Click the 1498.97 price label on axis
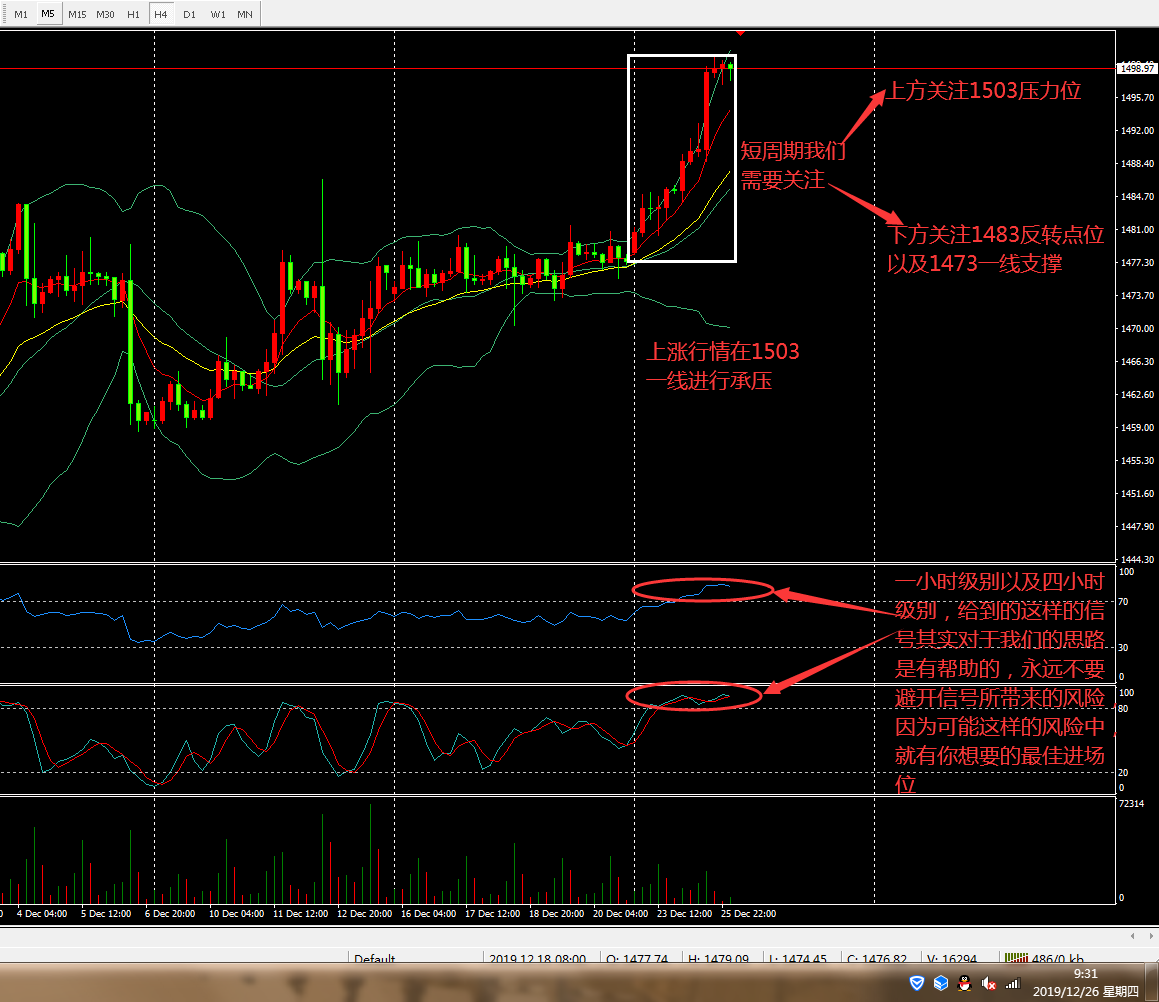This screenshot has height=1002, width=1159. point(1137,69)
